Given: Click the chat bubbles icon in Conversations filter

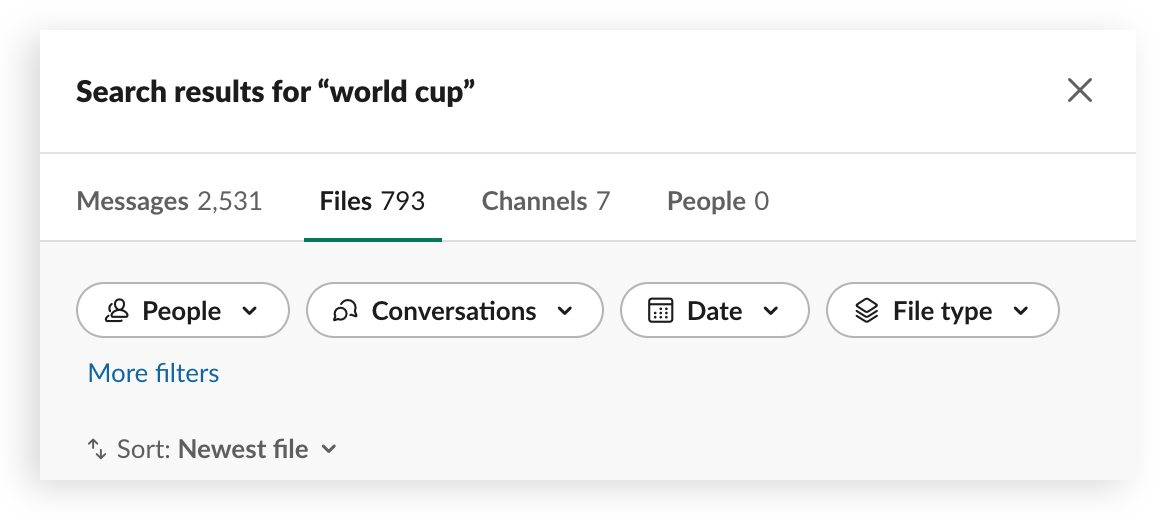Looking at the screenshot, I should [345, 310].
